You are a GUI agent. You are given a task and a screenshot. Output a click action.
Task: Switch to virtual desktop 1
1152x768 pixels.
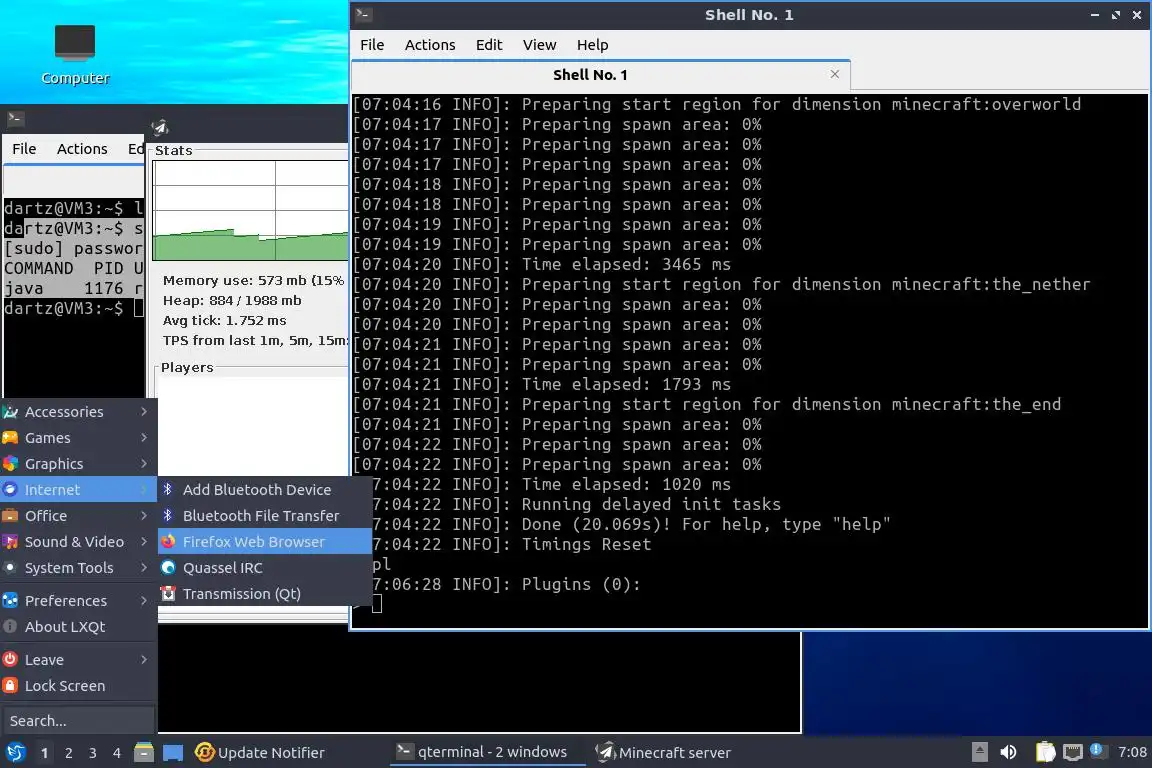tap(44, 753)
